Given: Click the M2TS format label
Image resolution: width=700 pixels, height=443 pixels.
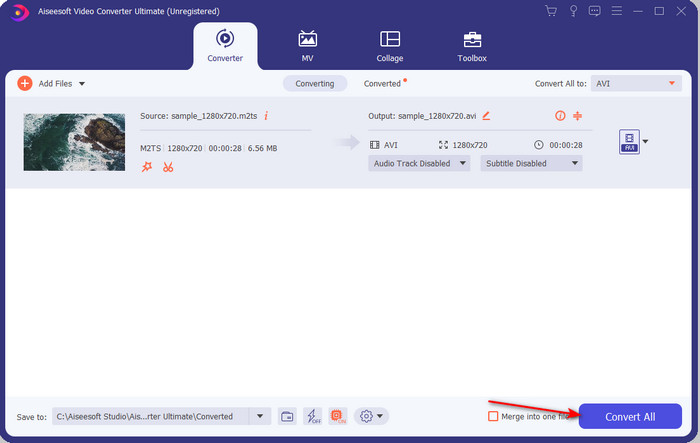Looking at the screenshot, I should coord(150,148).
